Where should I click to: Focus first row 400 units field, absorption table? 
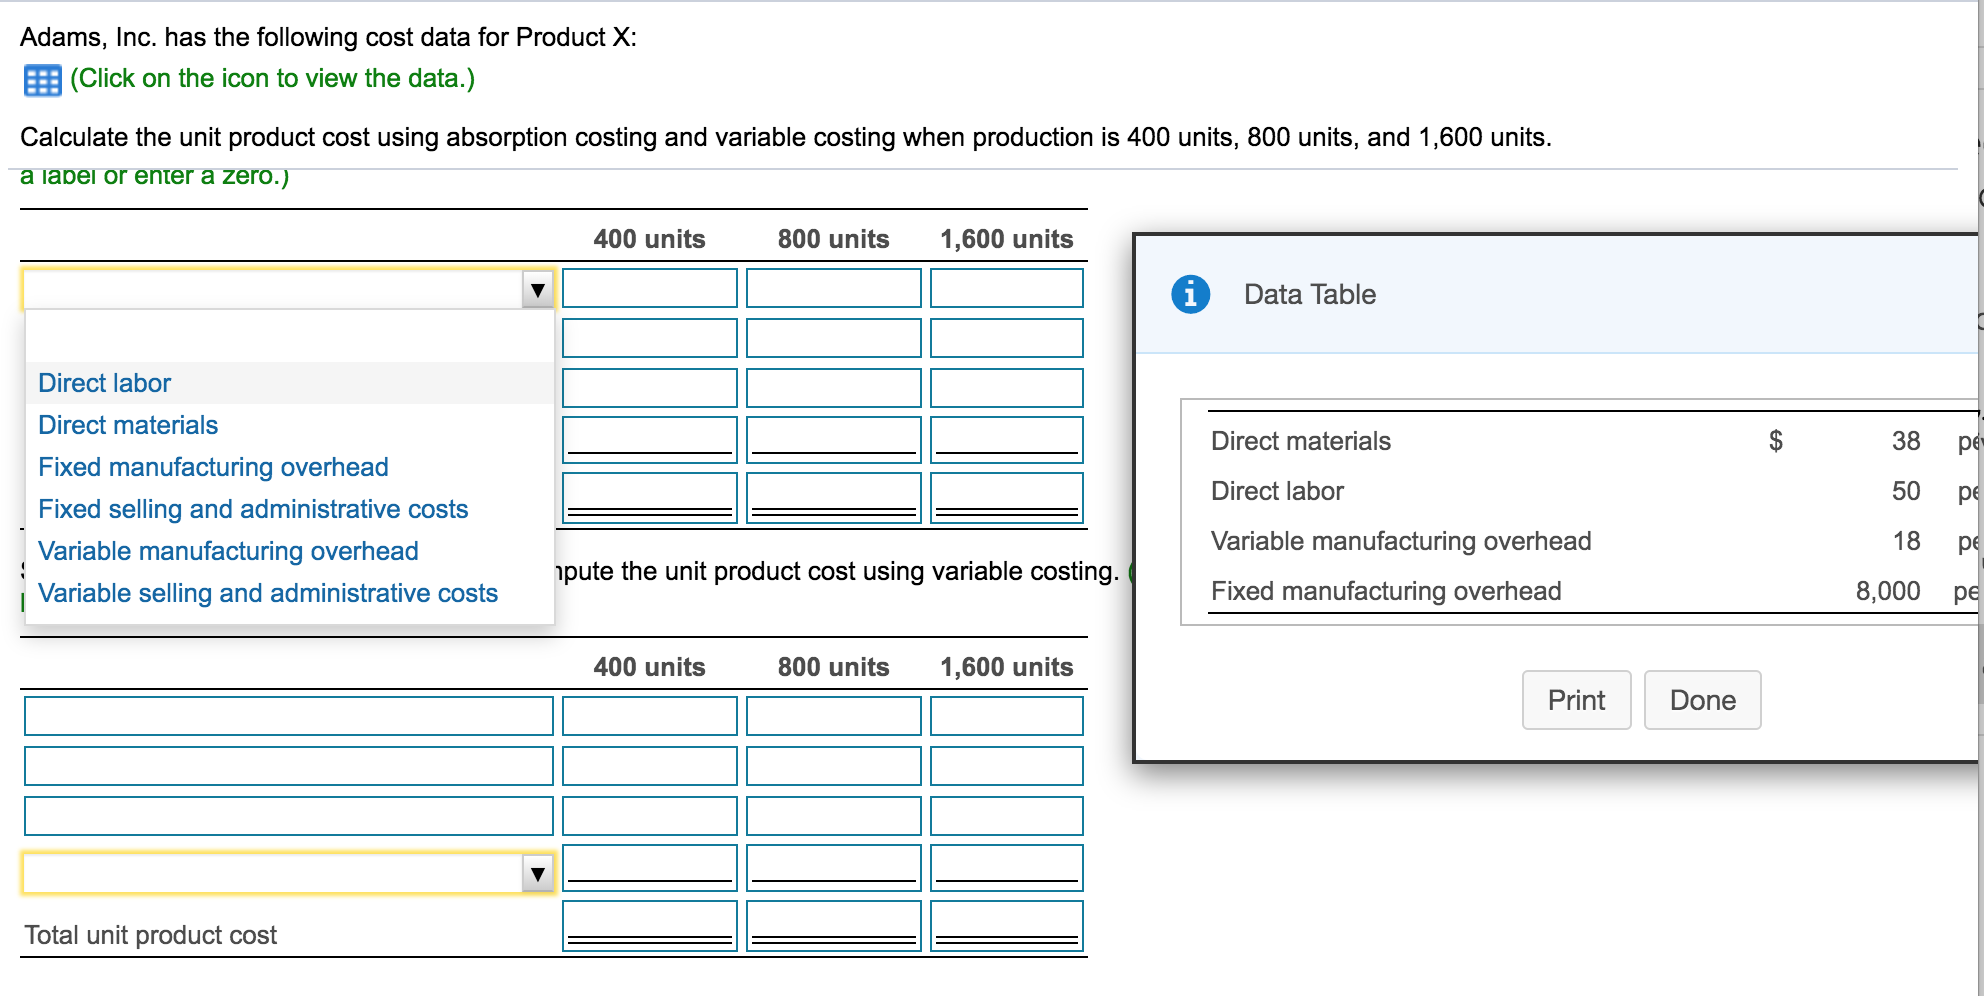click(x=650, y=288)
